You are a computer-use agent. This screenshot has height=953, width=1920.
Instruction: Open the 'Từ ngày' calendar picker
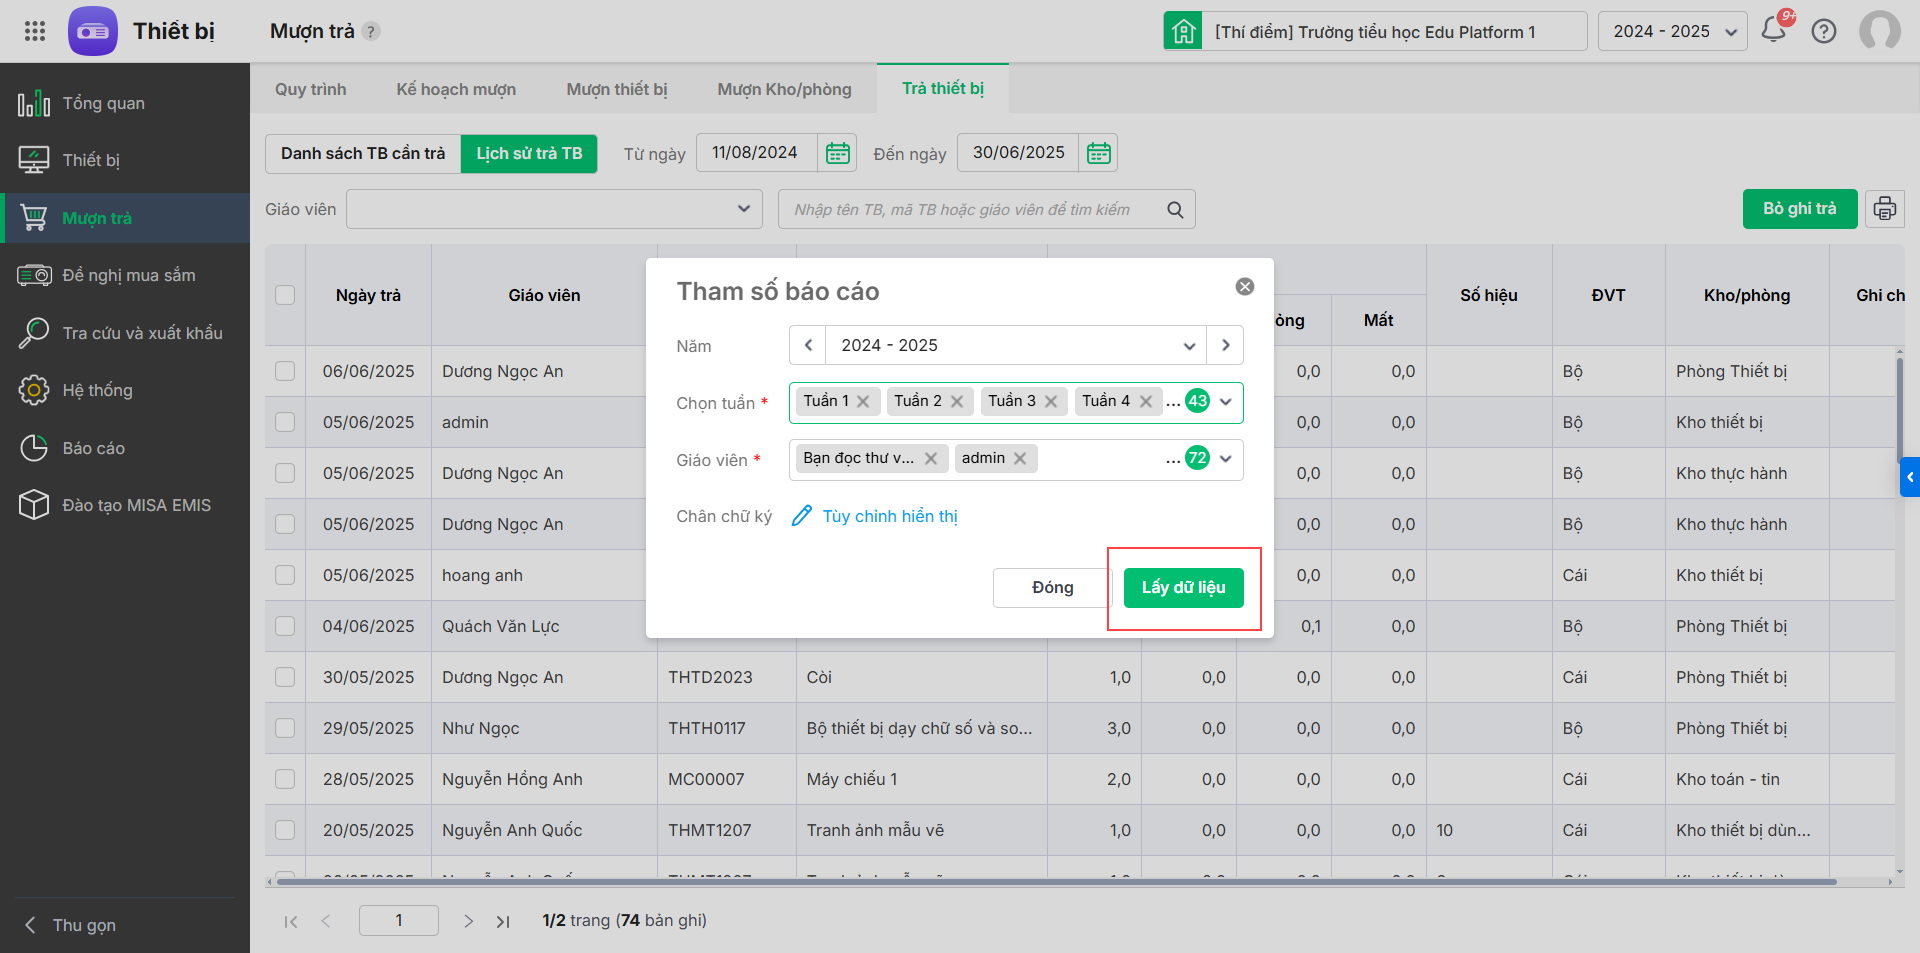click(837, 153)
